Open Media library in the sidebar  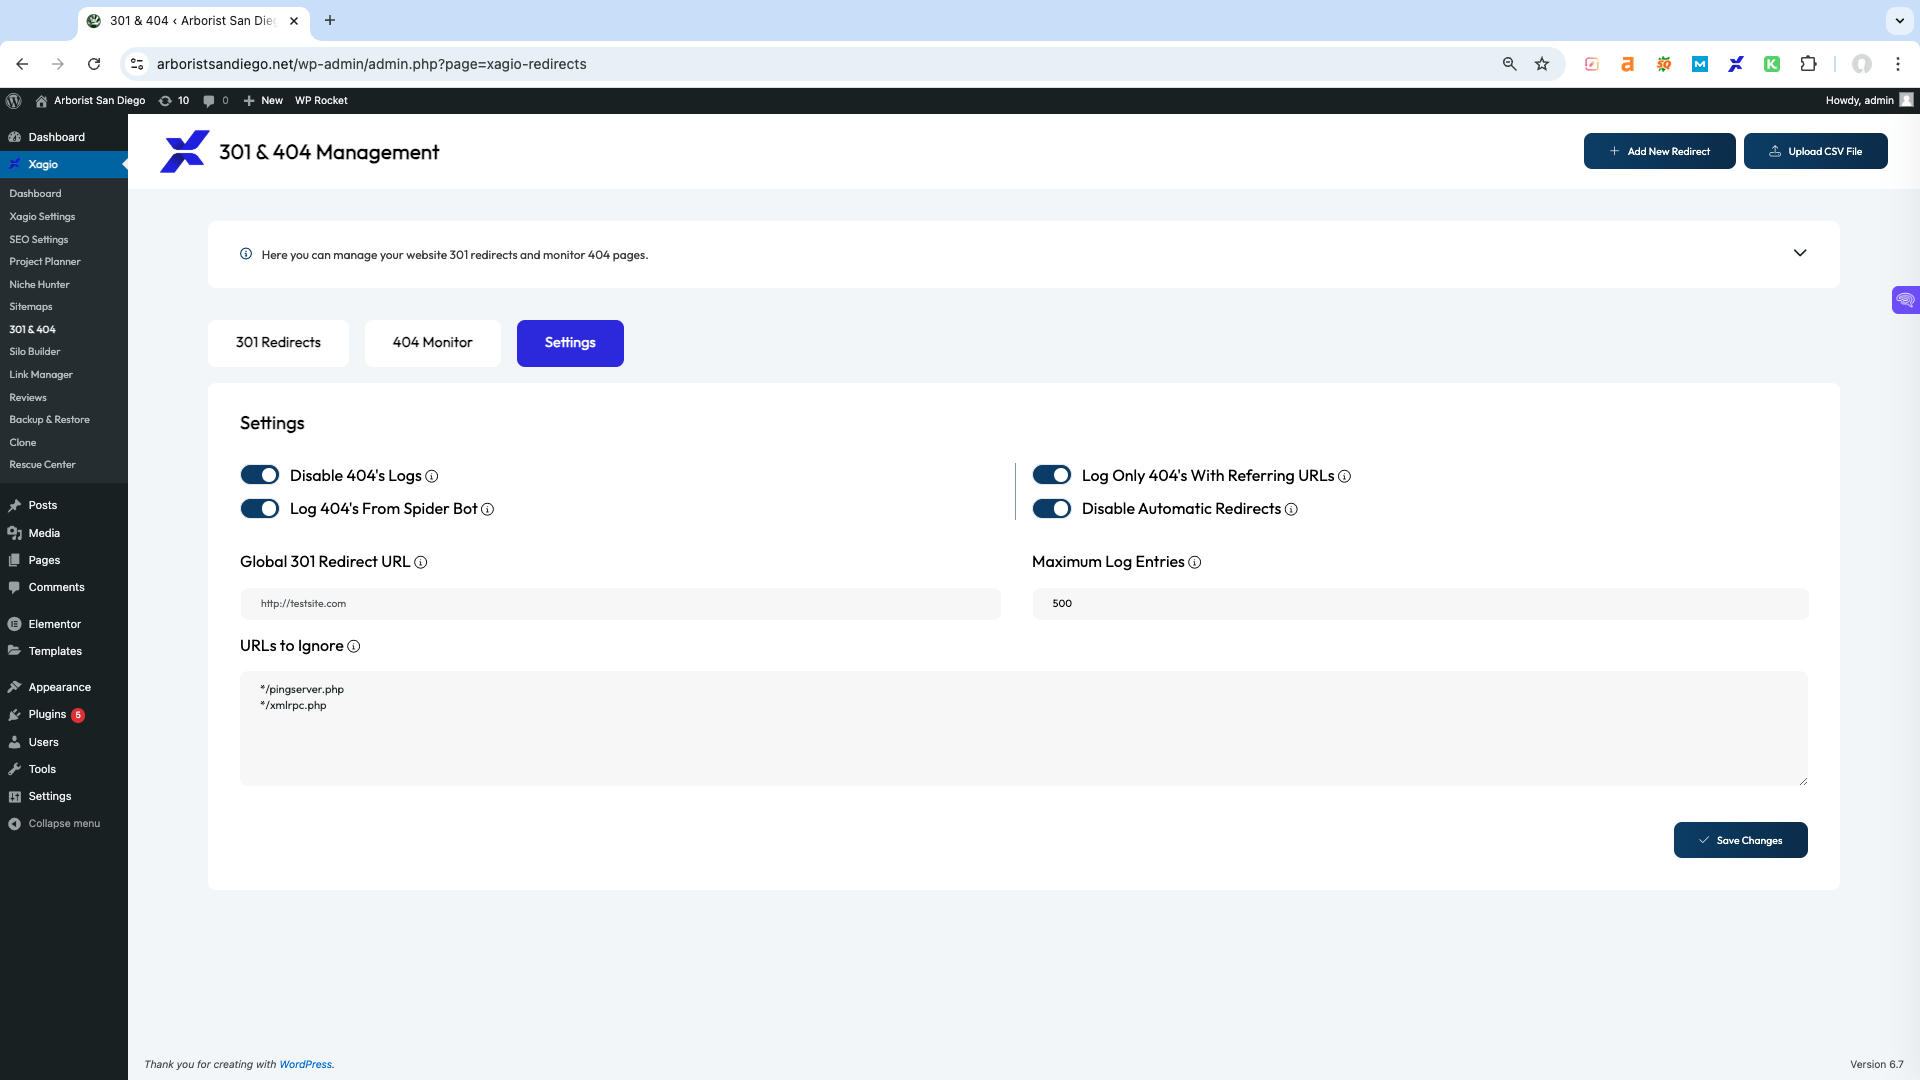44,534
